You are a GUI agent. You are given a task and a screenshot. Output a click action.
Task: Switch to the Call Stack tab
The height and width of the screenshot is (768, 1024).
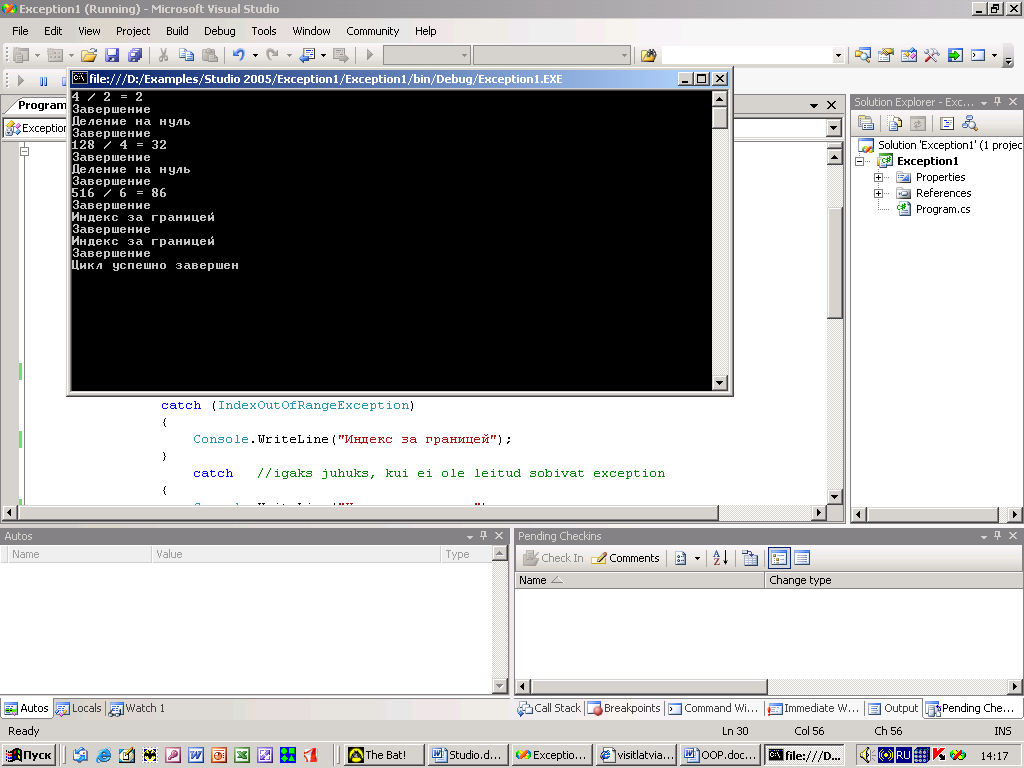[549, 708]
